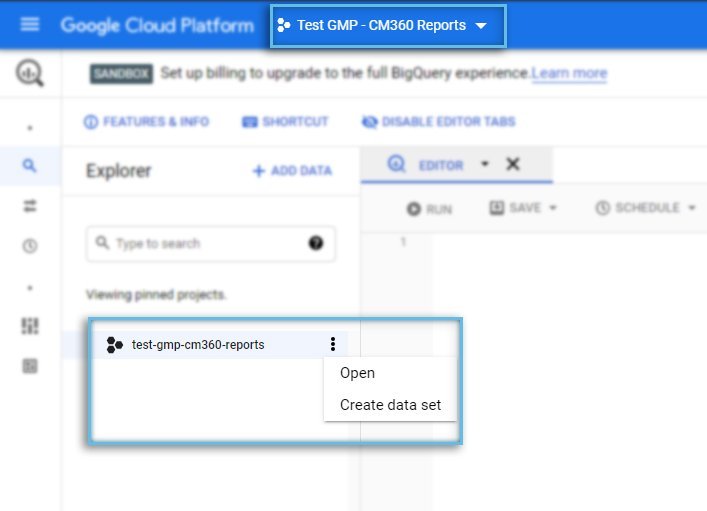Close the Editor tab

[x=513, y=164]
